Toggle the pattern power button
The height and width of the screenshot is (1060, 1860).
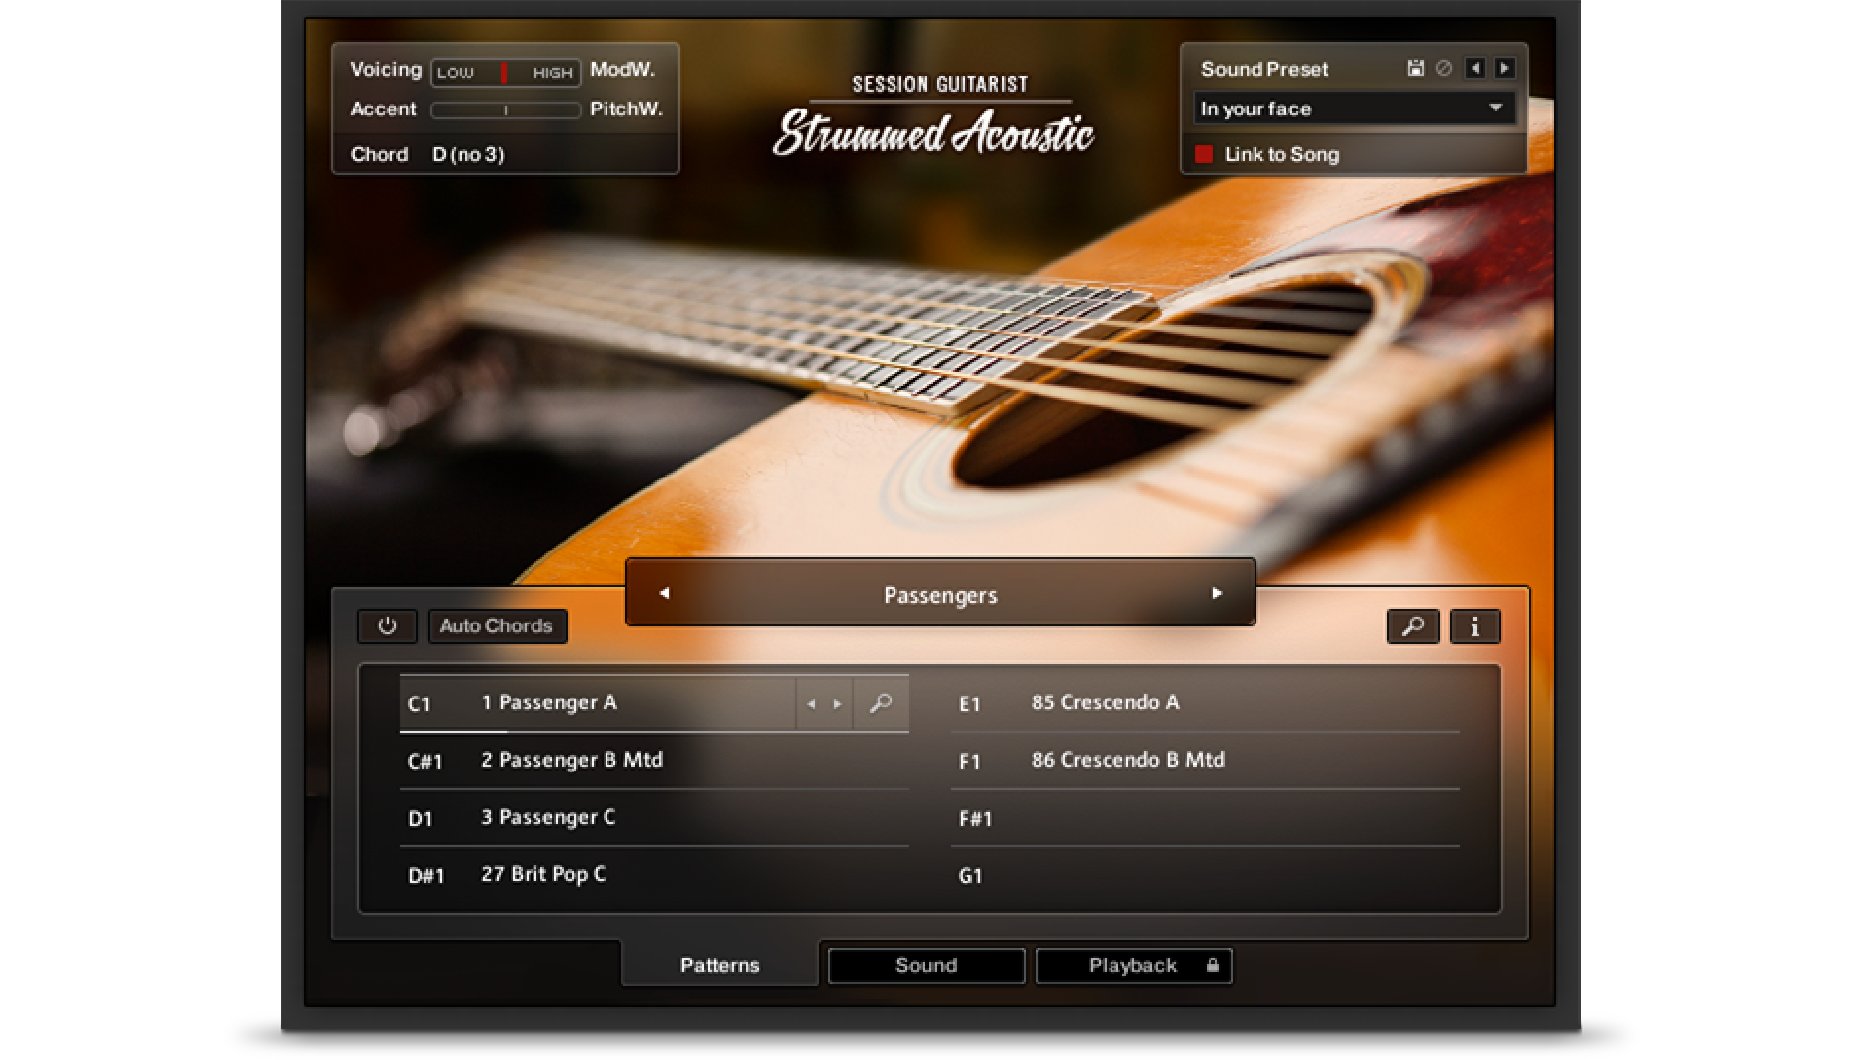click(x=387, y=626)
